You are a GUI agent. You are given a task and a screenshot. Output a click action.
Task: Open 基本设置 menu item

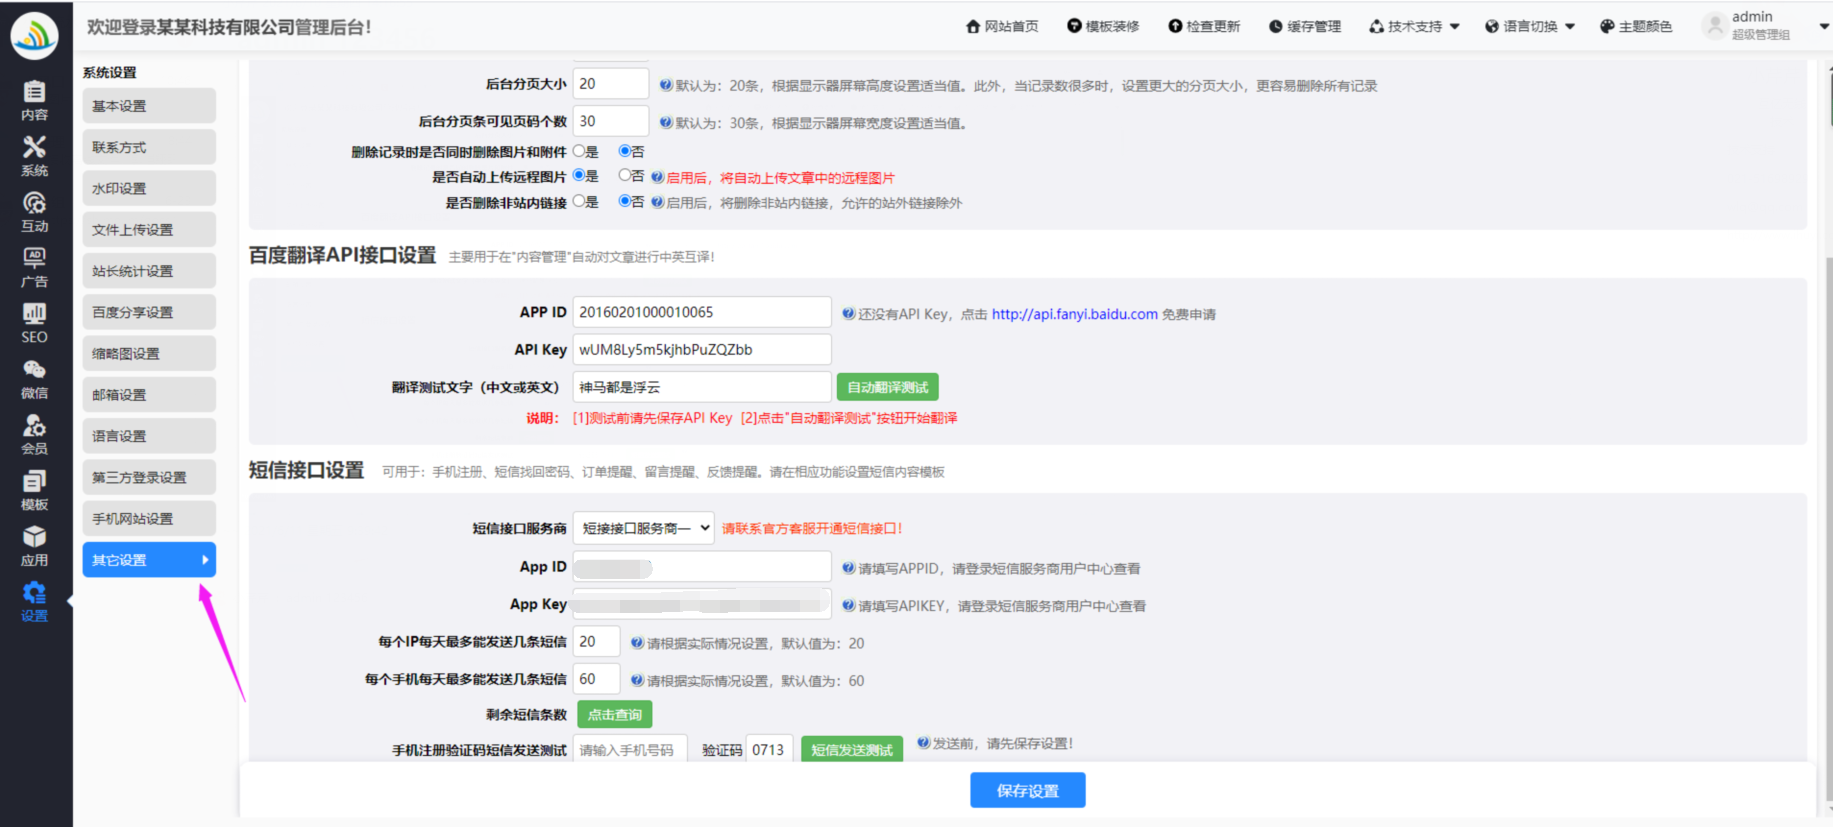(149, 106)
